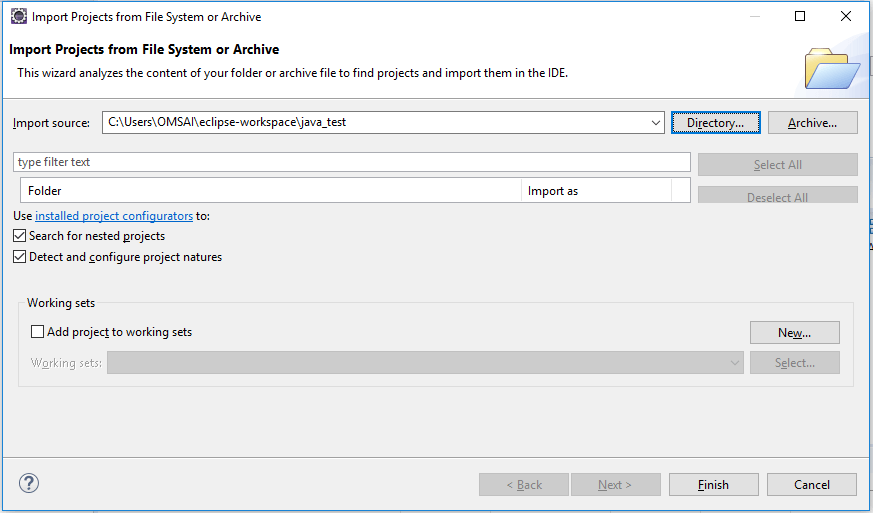Uncheck Detect and configure project natures
The width and height of the screenshot is (873, 513).
click(x=20, y=257)
